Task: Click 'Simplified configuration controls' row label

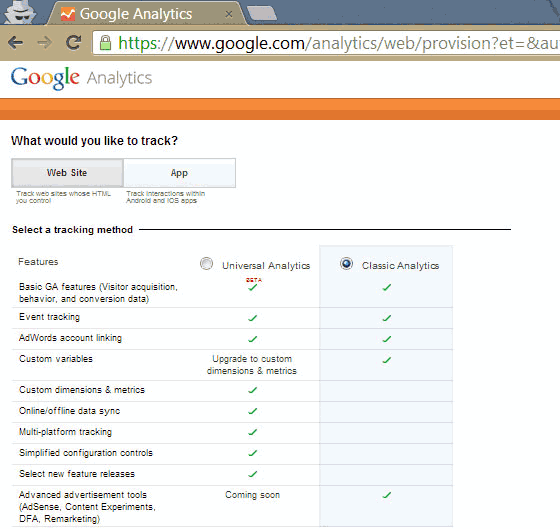Action: [x=86, y=453]
